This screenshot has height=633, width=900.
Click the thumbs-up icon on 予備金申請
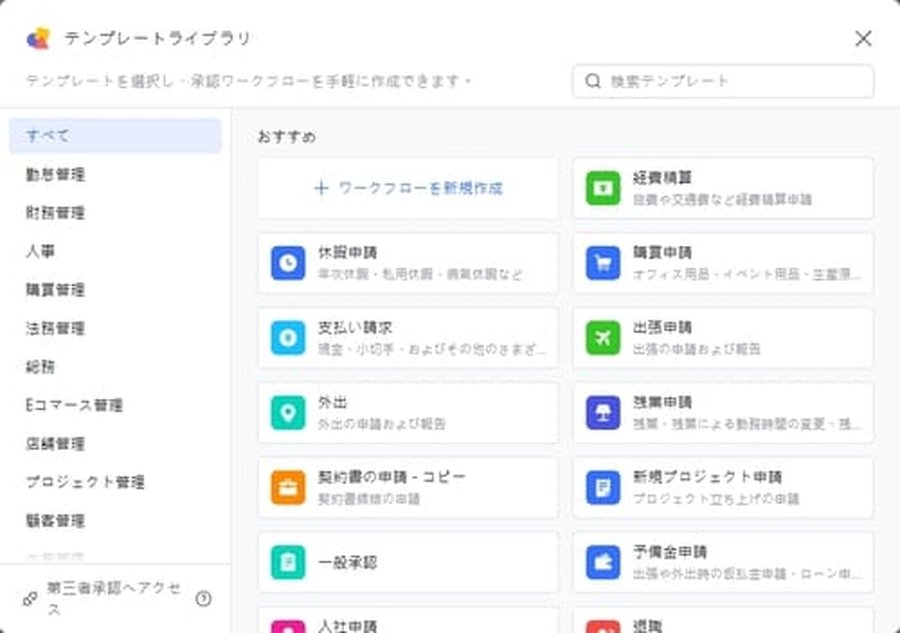601,562
